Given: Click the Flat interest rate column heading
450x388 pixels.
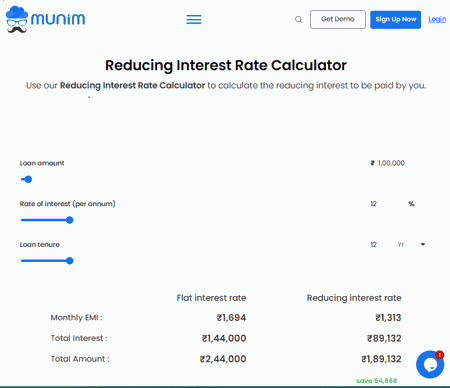Looking at the screenshot, I should (x=211, y=298).
